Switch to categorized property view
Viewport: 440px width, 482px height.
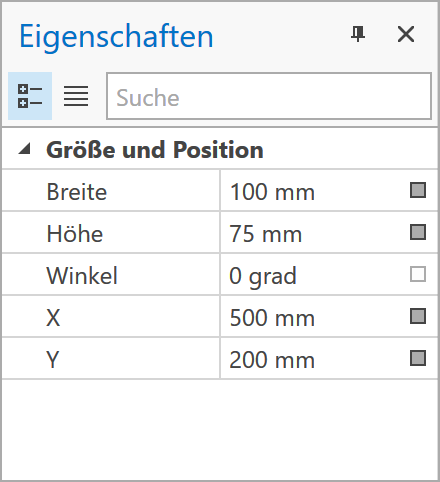[30, 96]
